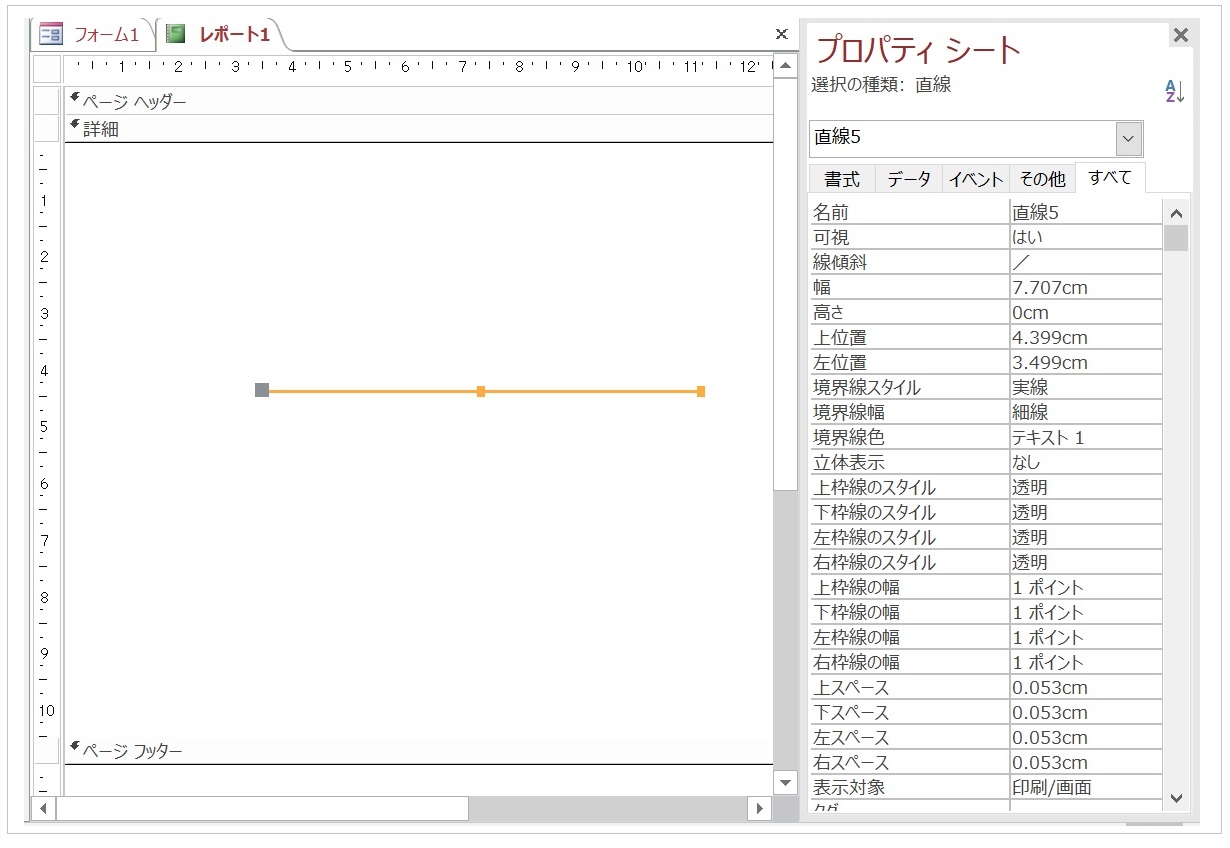Click the 左枠線のスタイル value 透明
The width and height of the screenshot is (1230, 848).
tap(1086, 537)
